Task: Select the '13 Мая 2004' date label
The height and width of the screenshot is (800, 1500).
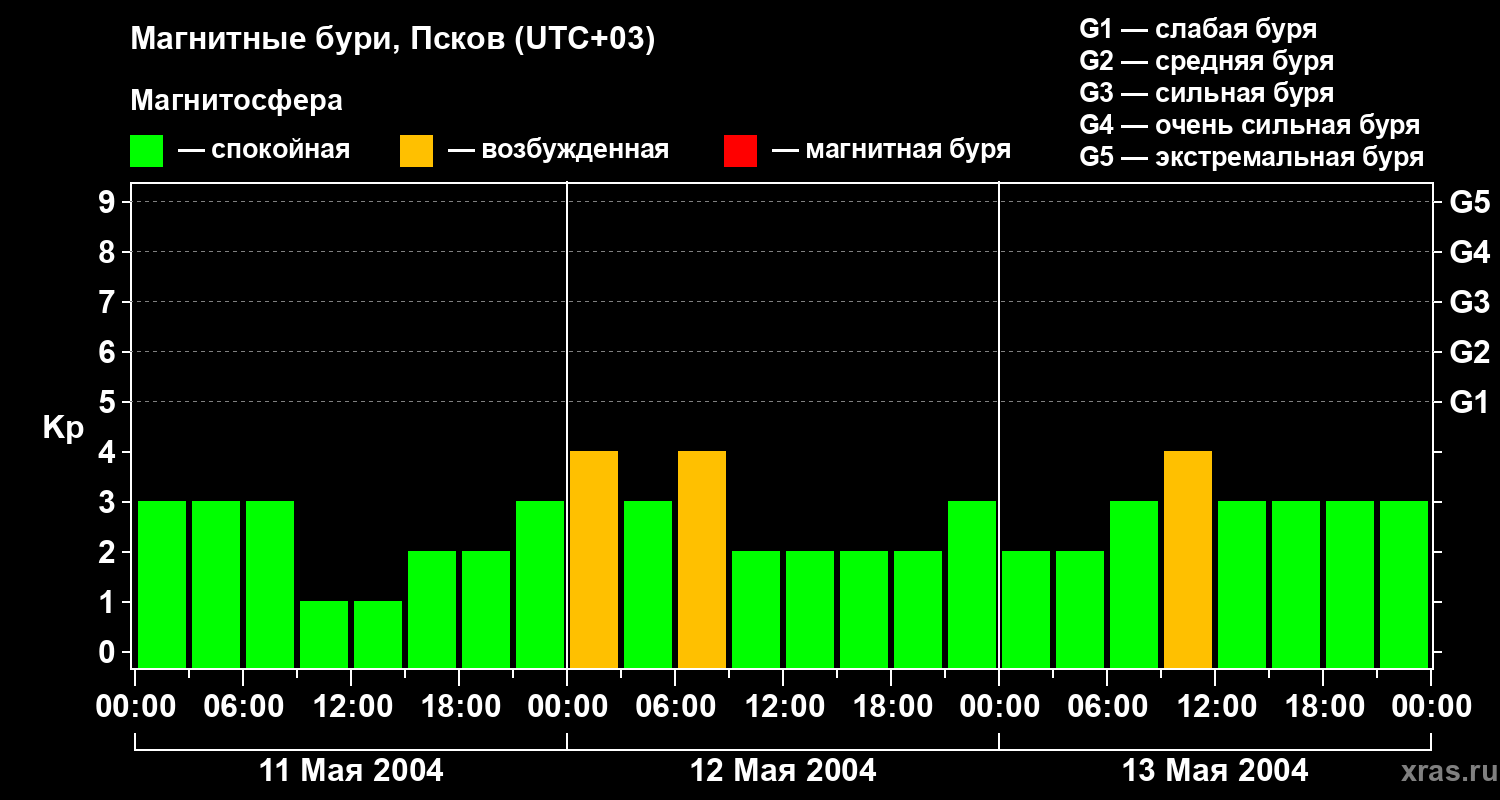Action: point(1215,771)
